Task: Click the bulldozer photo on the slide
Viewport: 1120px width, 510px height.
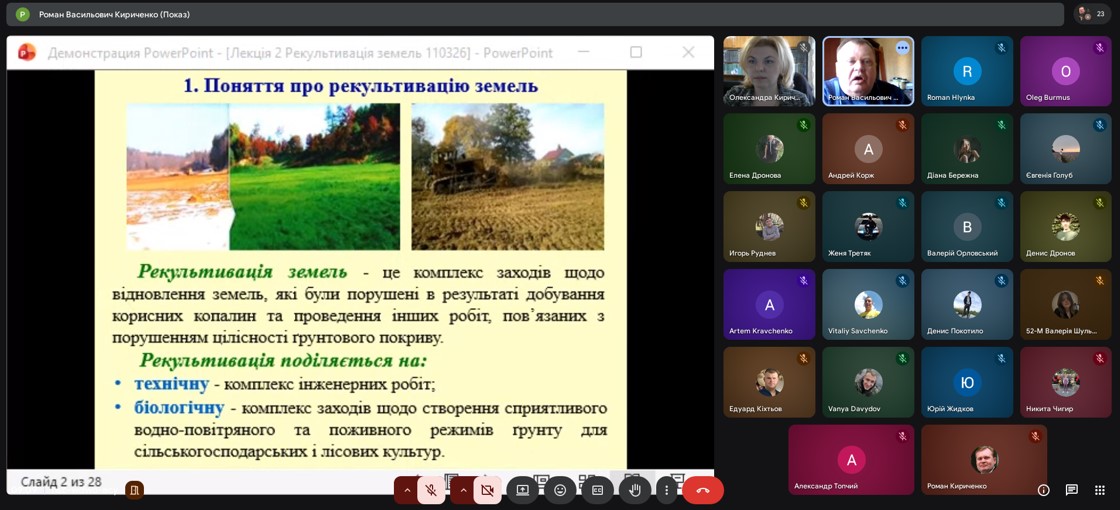Action: coord(508,176)
